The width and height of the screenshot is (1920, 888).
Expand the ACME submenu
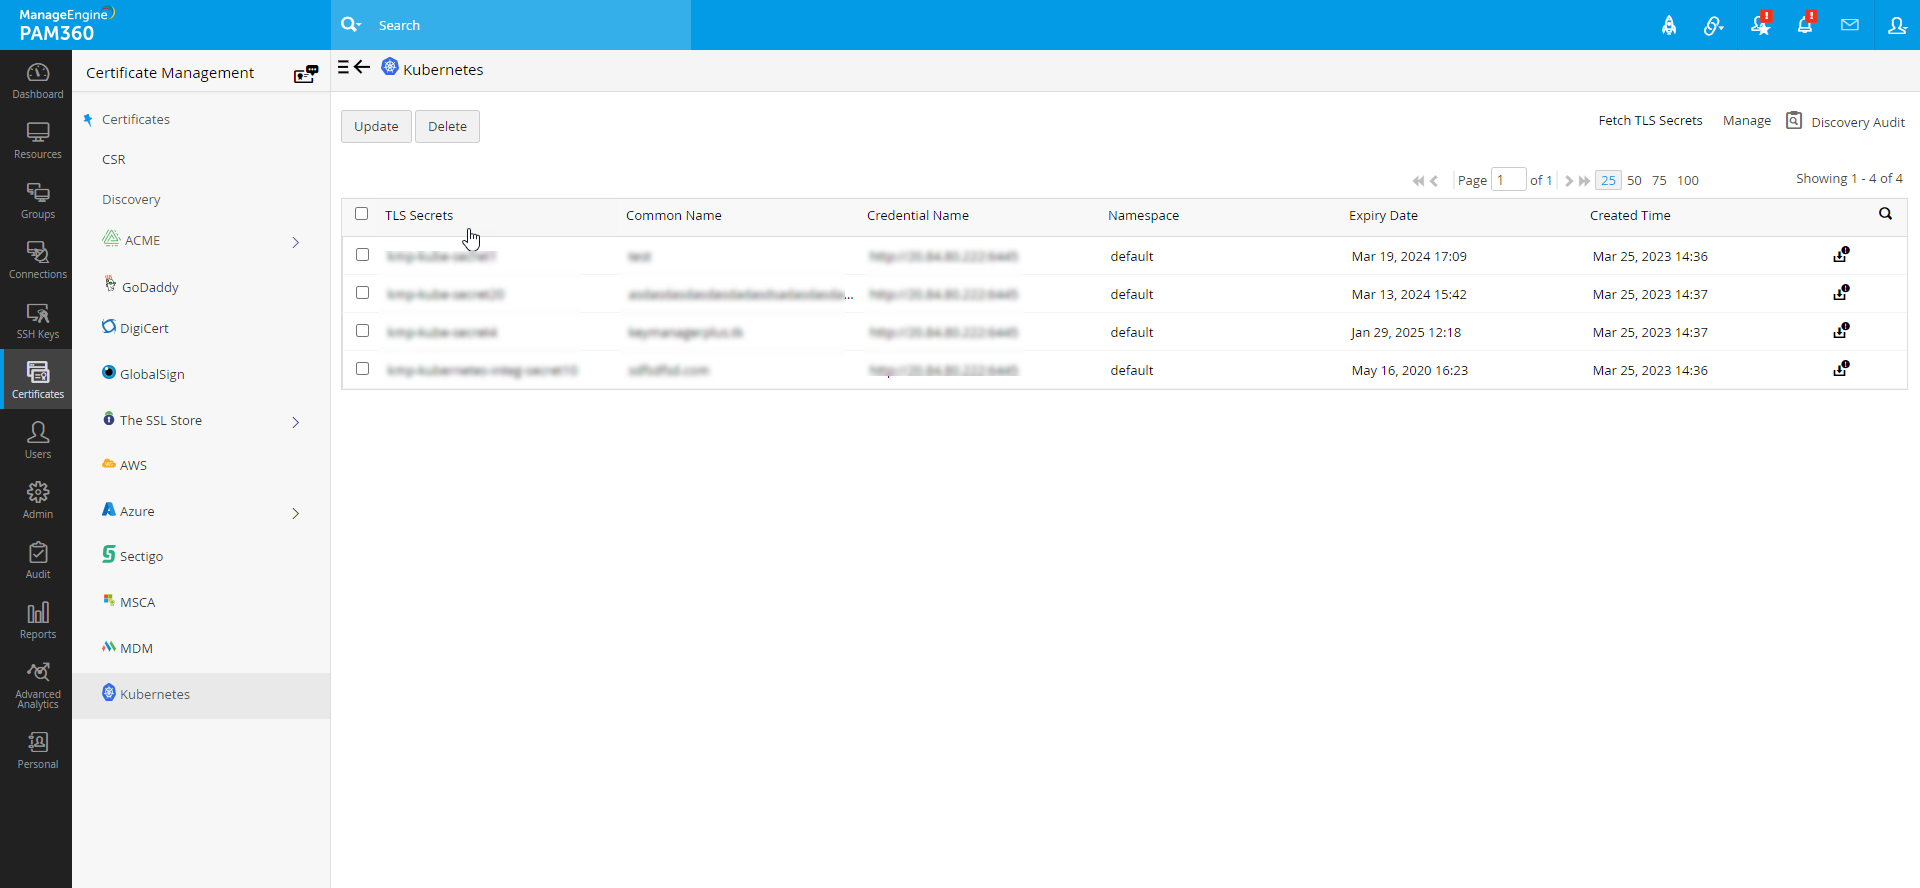(296, 242)
